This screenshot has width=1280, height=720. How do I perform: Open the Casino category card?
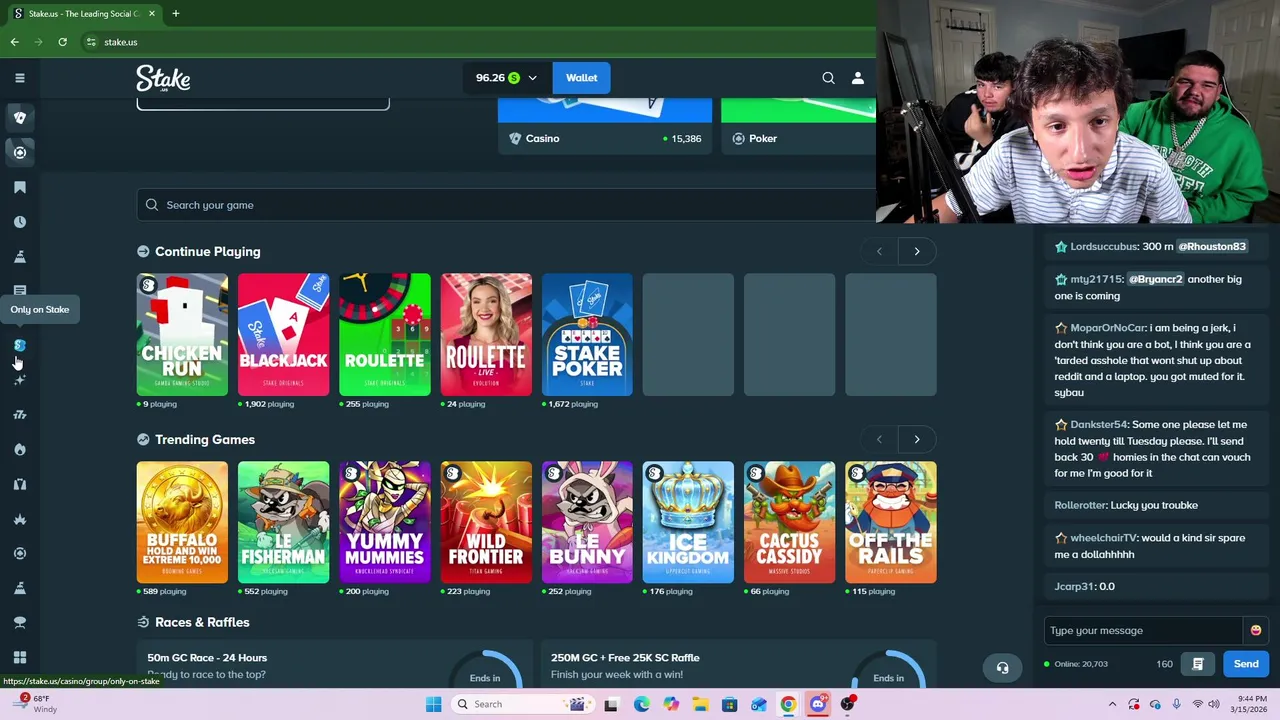pos(604,127)
